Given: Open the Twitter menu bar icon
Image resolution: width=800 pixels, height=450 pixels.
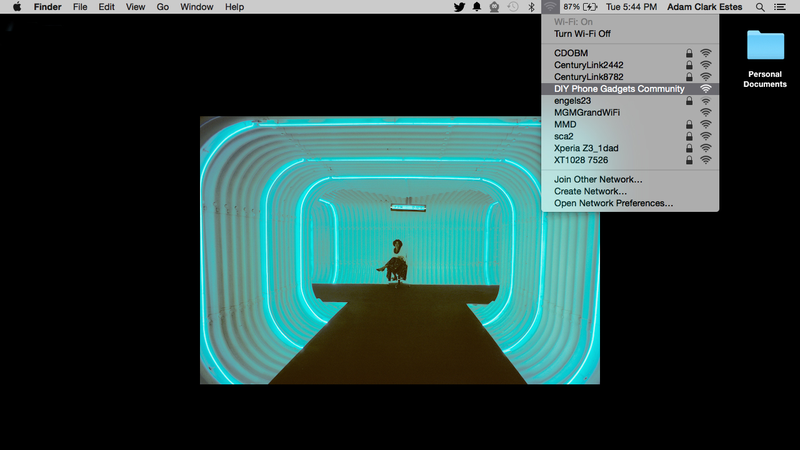Looking at the screenshot, I should point(459,7).
